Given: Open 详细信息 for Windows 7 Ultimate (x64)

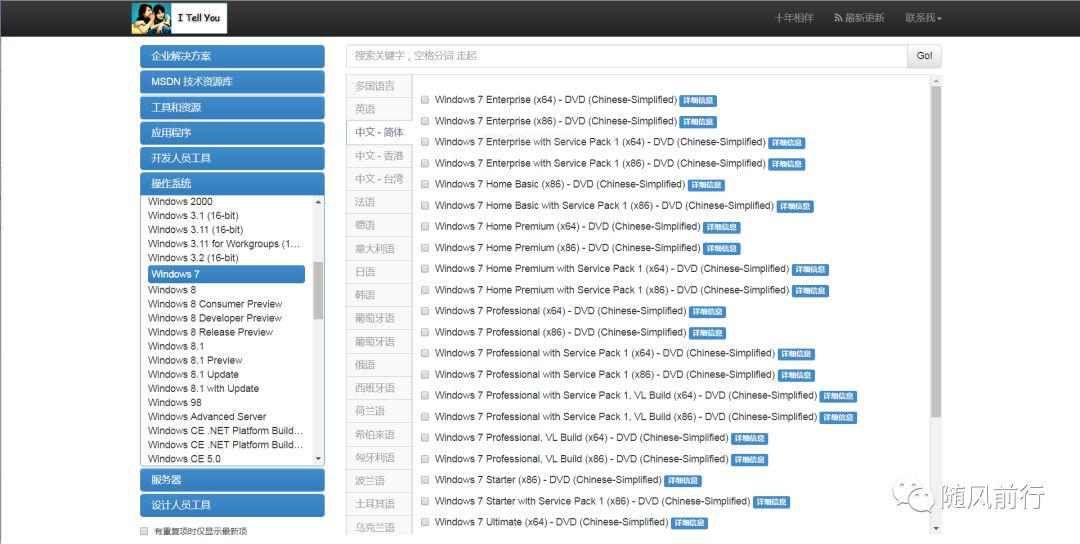Looking at the screenshot, I should pos(689,523).
